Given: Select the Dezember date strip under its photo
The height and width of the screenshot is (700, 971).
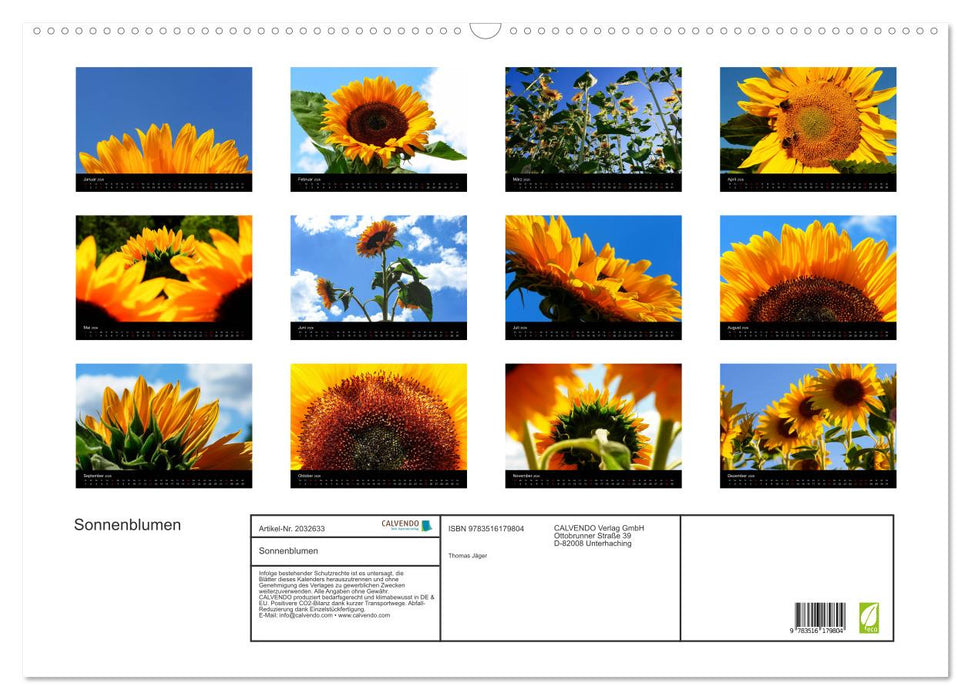Looking at the screenshot, I should tap(806, 478).
